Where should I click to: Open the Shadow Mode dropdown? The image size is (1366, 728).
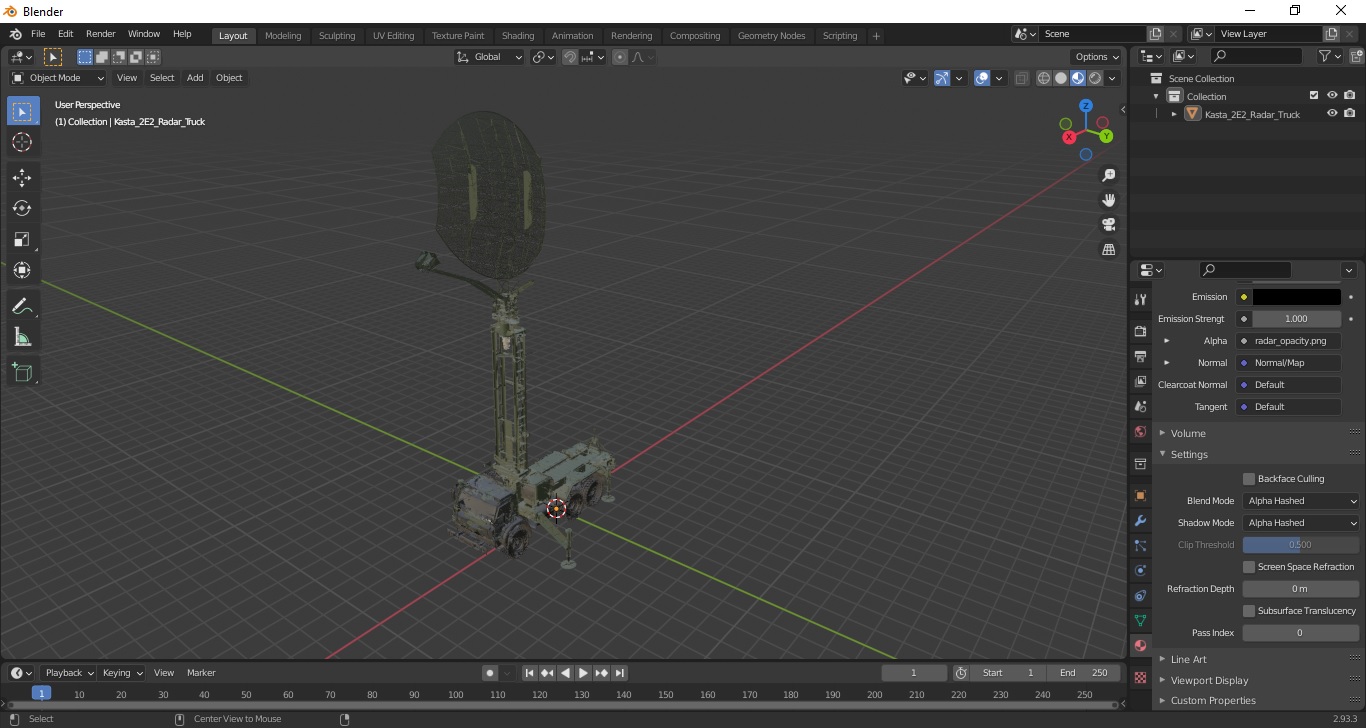(1301, 523)
